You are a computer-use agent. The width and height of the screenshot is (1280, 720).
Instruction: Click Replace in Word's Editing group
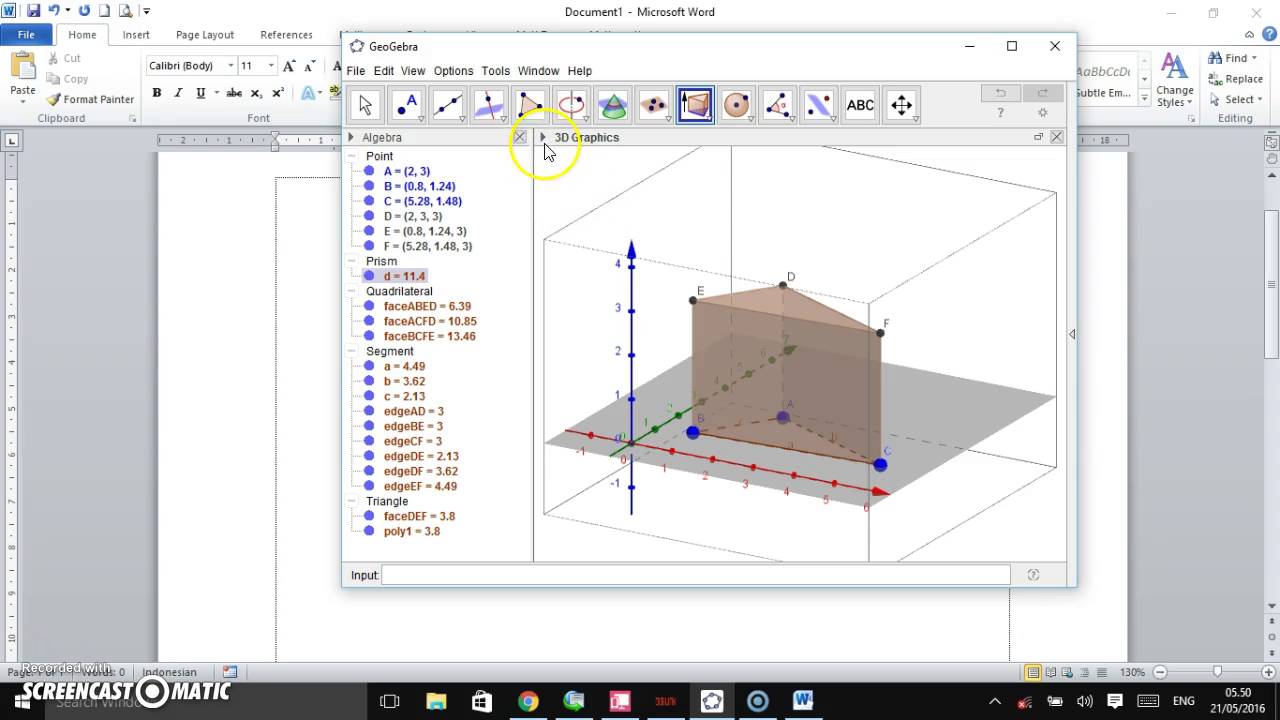pos(1237,79)
